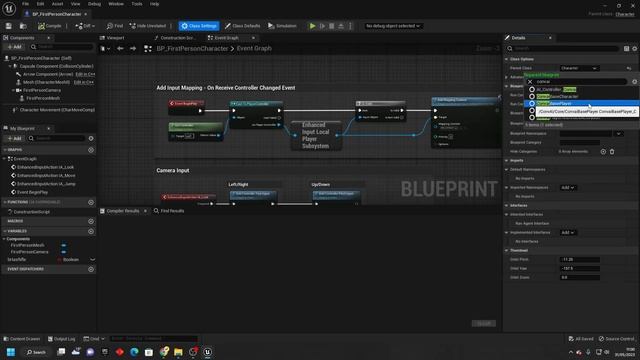Click the Add button in My Blueprint panel

pyautogui.click(x=14, y=138)
